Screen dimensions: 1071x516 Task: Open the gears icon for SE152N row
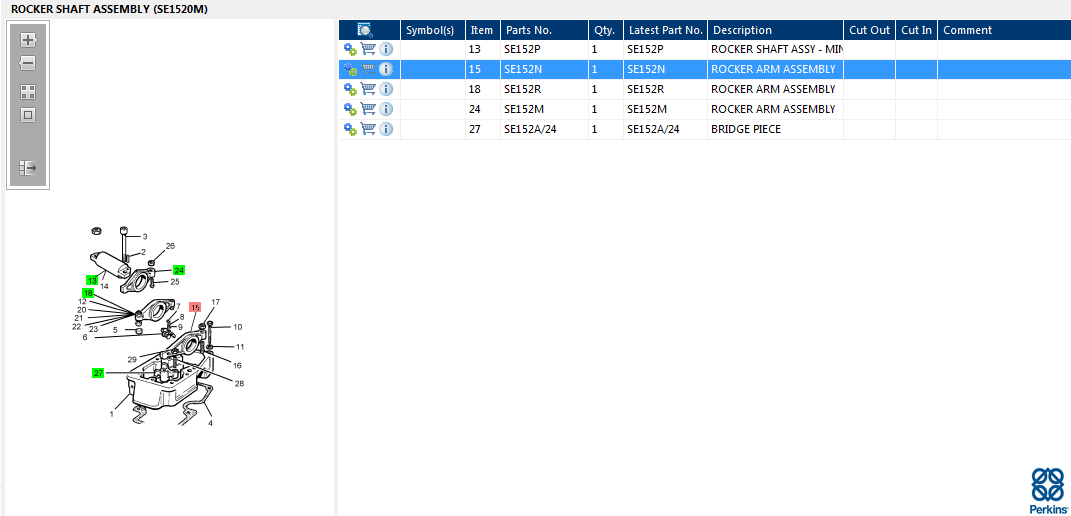(350, 69)
